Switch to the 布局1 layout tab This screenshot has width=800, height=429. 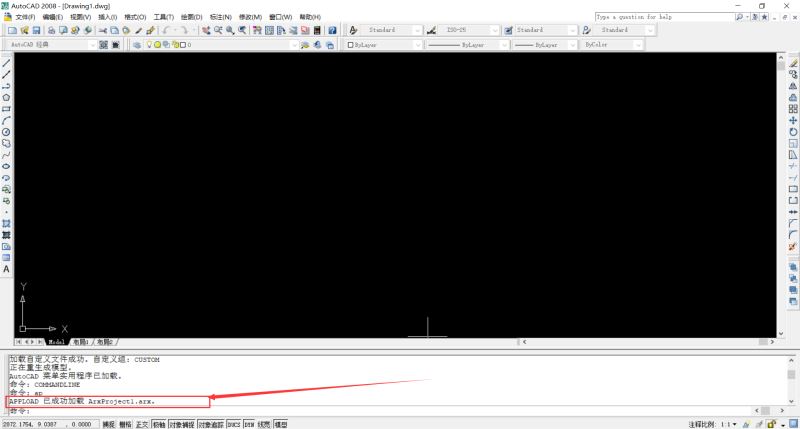click(x=81, y=342)
